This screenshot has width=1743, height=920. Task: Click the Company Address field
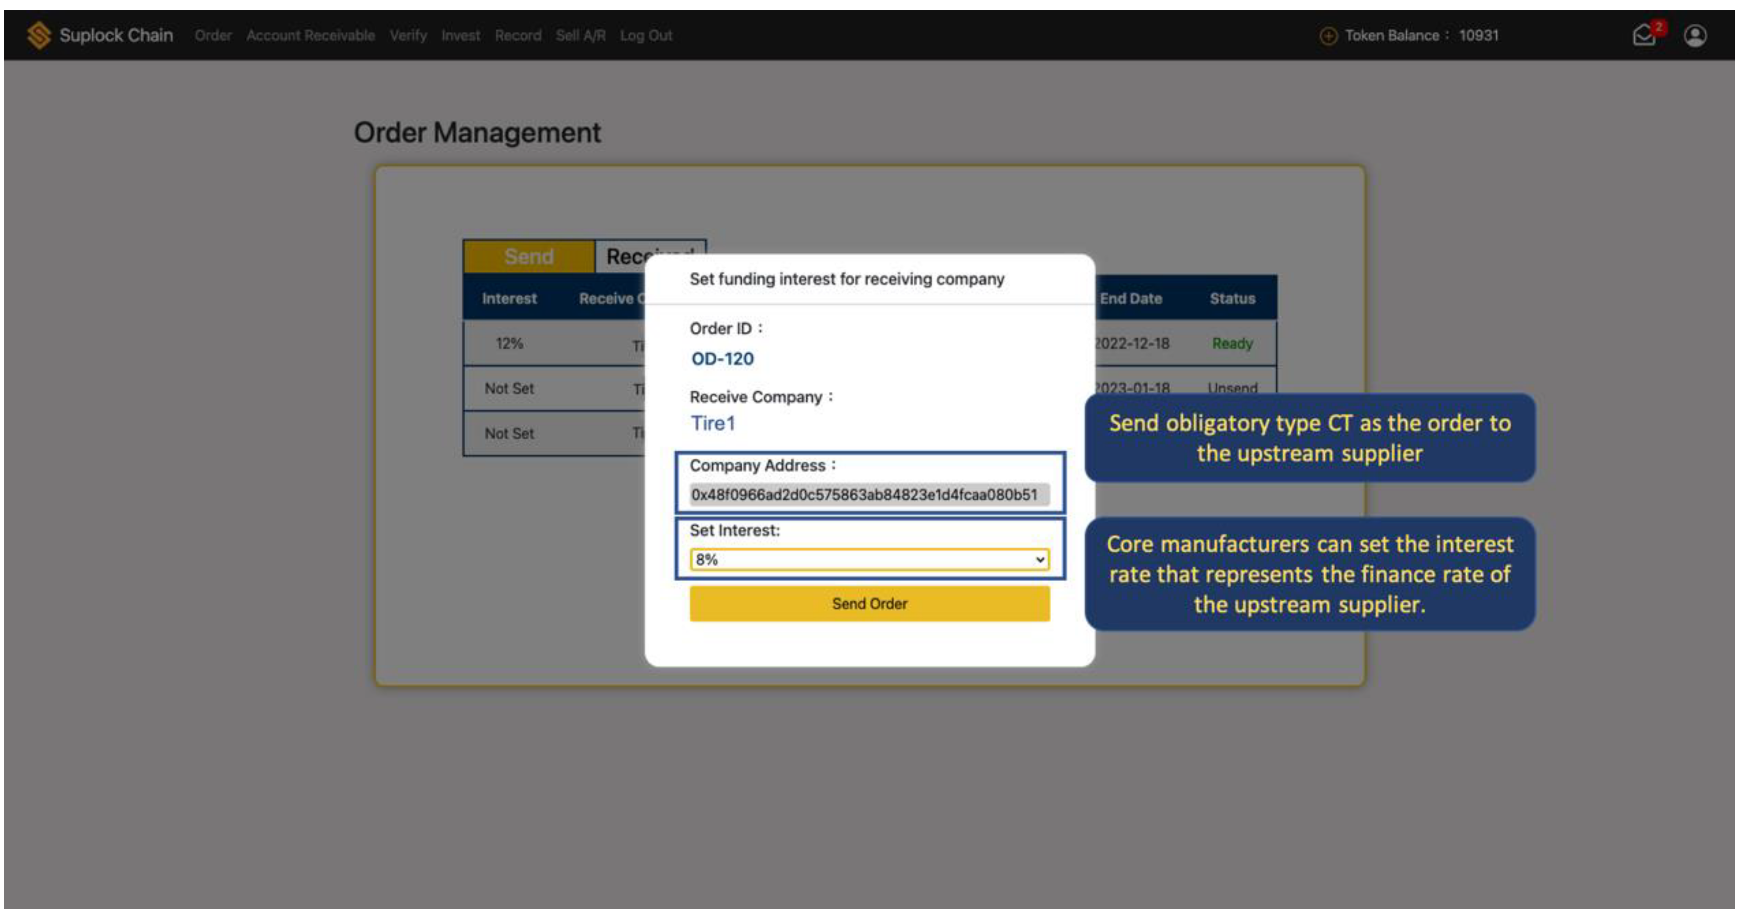(868, 495)
